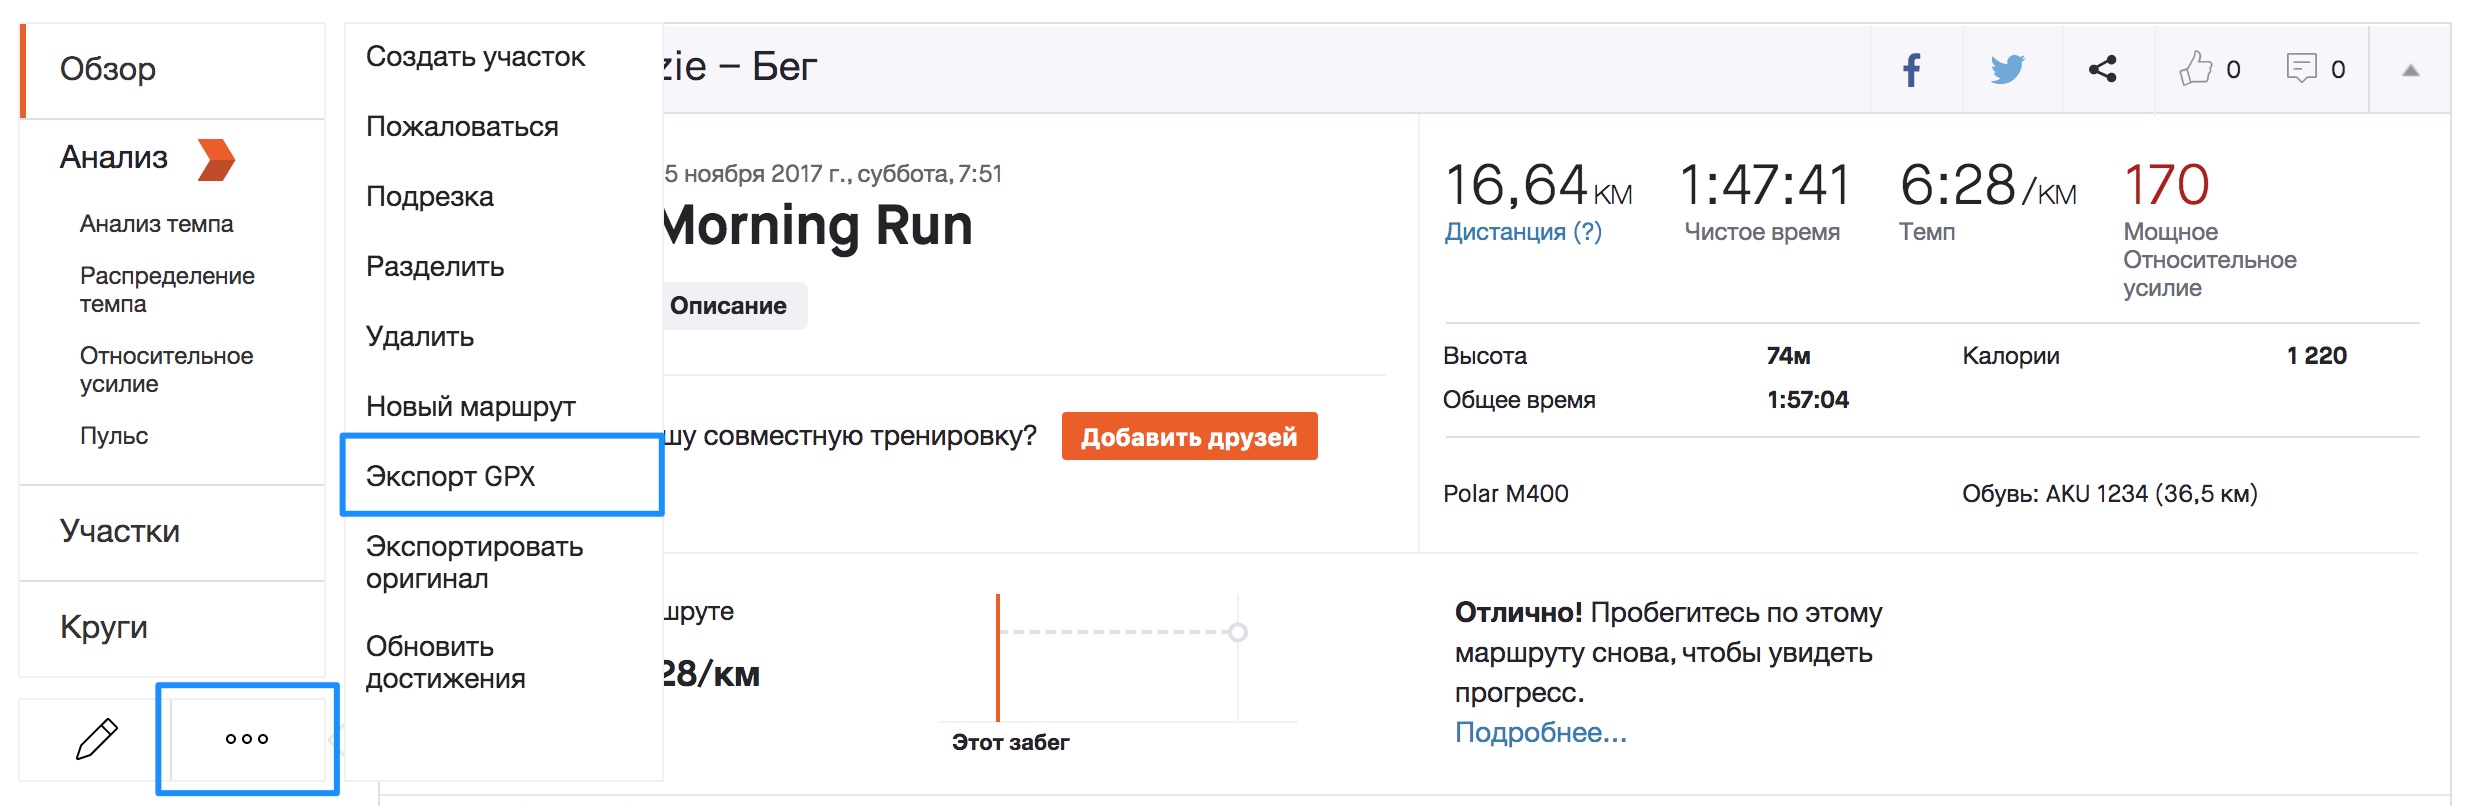Viewport: 2478px width, 806px height.
Task: Select Обновить достижения option
Action: pos(445,663)
